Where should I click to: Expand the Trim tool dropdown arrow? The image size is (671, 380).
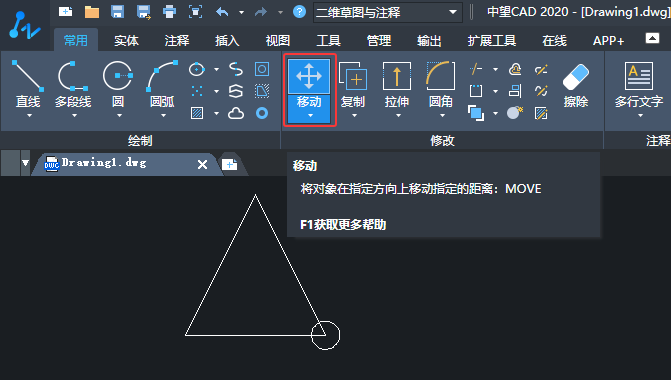click(495, 69)
